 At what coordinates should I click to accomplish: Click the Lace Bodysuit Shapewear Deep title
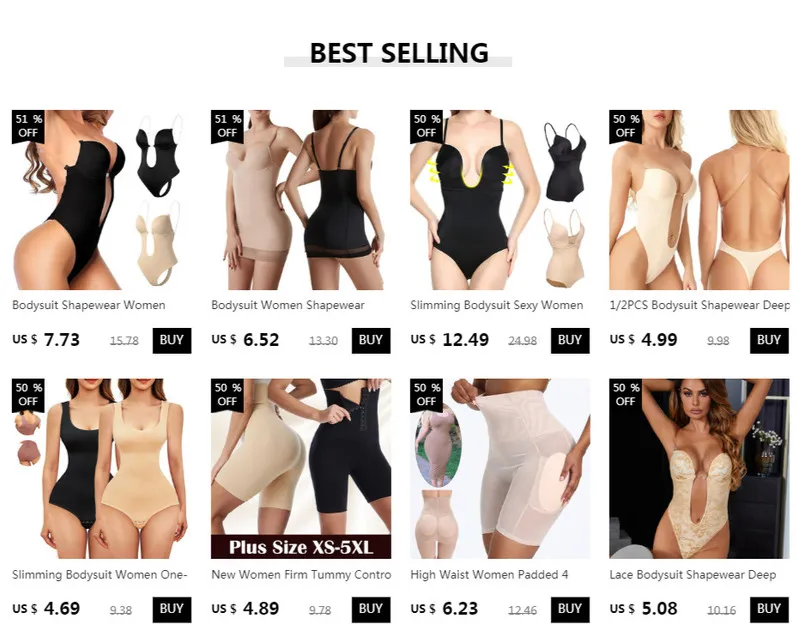pyautogui.click(x=692, y=575)
